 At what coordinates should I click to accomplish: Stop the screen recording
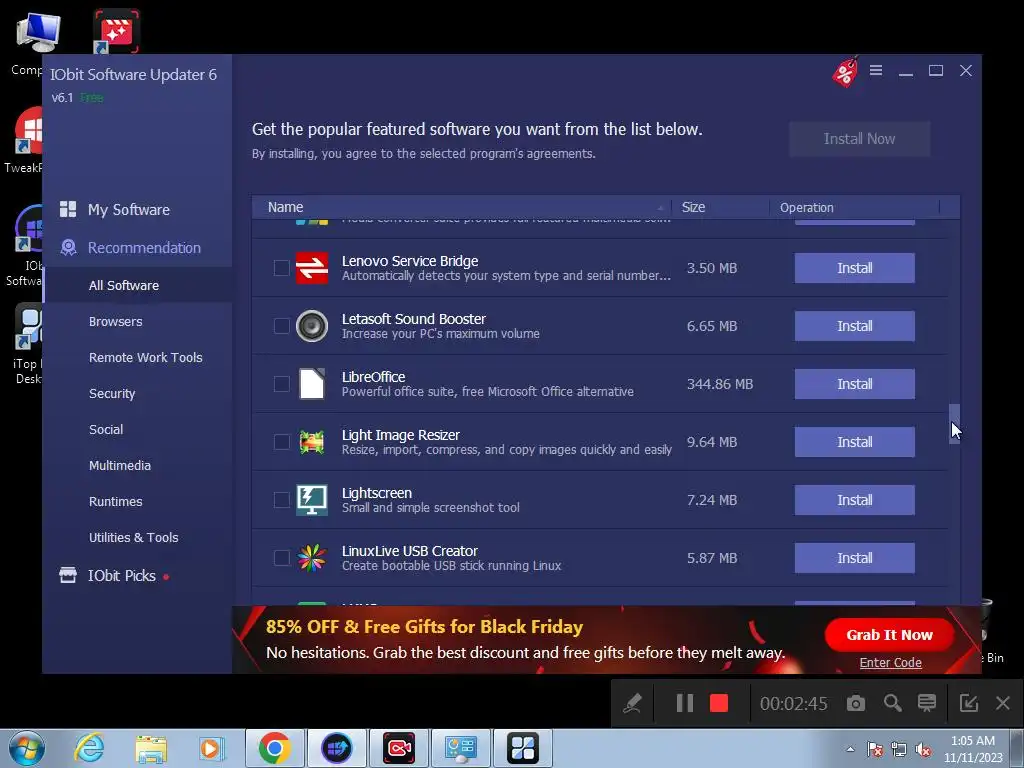pyautogui.click(x=719, y=703)
